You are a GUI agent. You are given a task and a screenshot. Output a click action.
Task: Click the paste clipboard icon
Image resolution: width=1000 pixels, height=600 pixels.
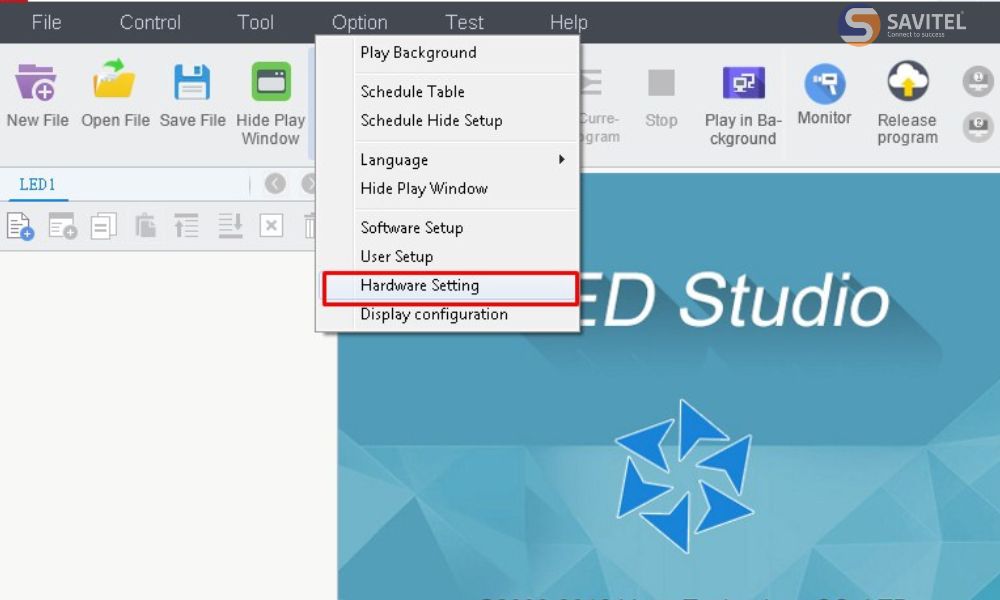pos(145,226)
